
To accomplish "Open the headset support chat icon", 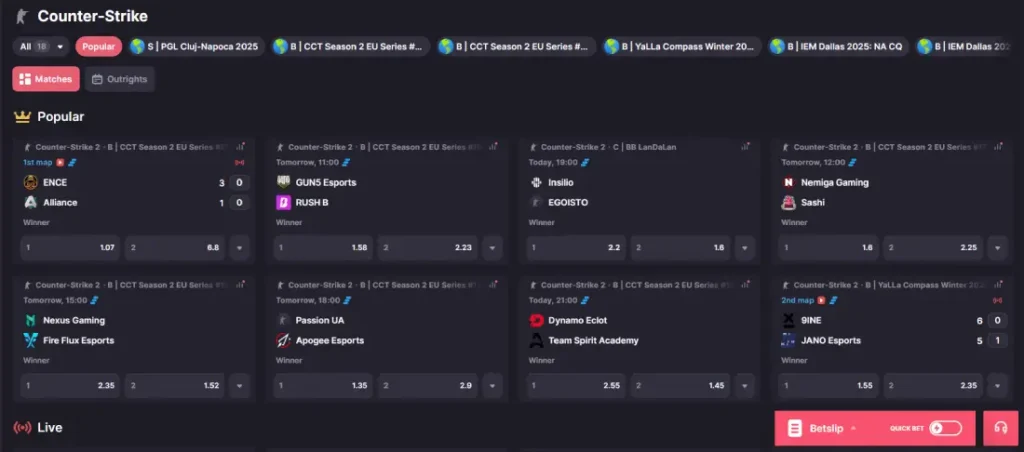I will tap(1000, 428).
